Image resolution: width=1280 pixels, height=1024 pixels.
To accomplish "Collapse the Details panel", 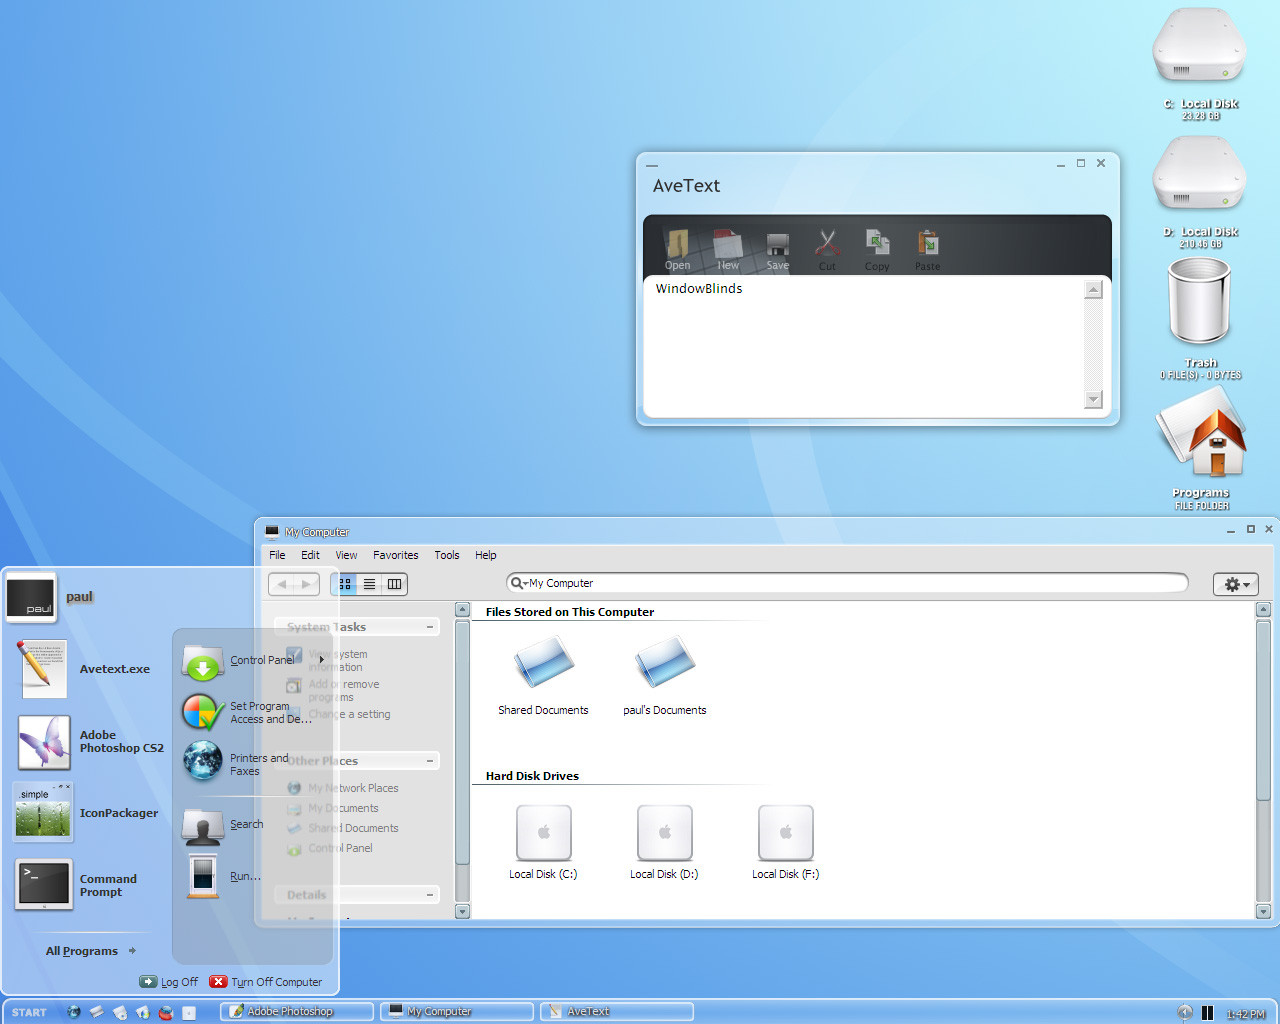I will coord(430,895).
